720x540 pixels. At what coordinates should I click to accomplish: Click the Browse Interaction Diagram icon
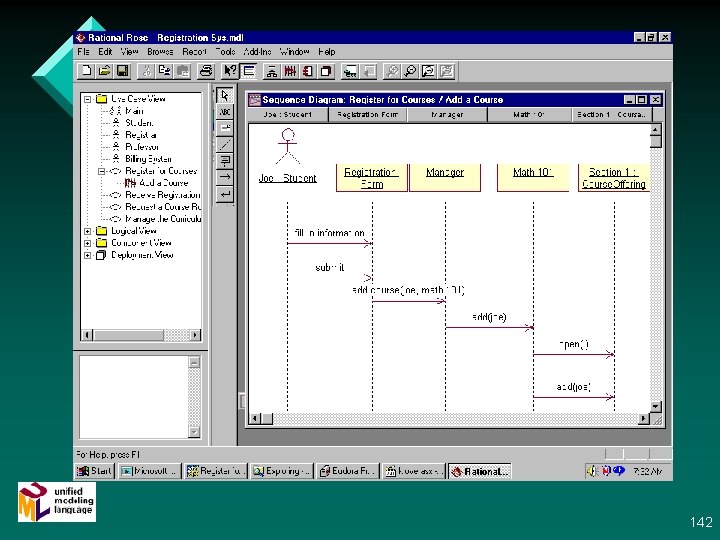[x=290, y=71]
